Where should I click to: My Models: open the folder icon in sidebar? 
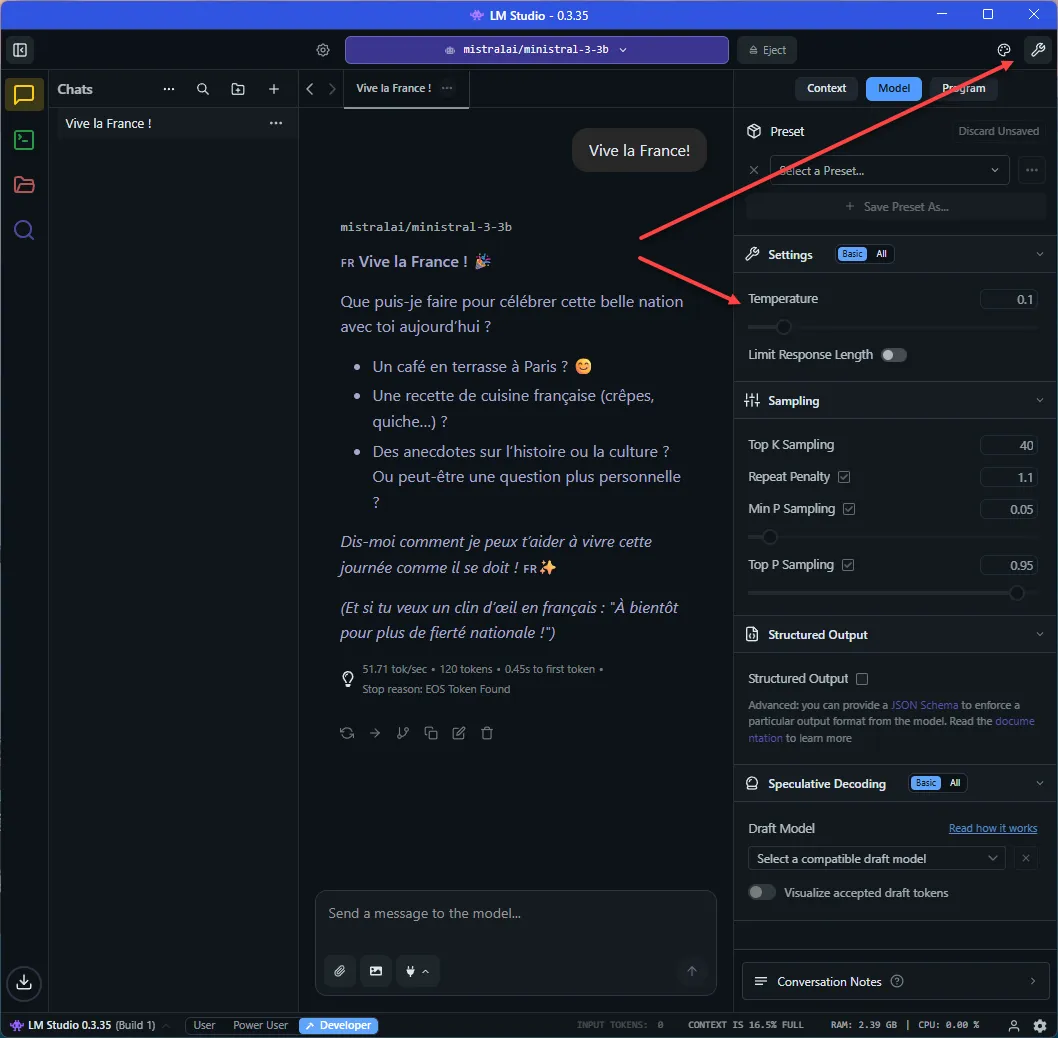24,185
